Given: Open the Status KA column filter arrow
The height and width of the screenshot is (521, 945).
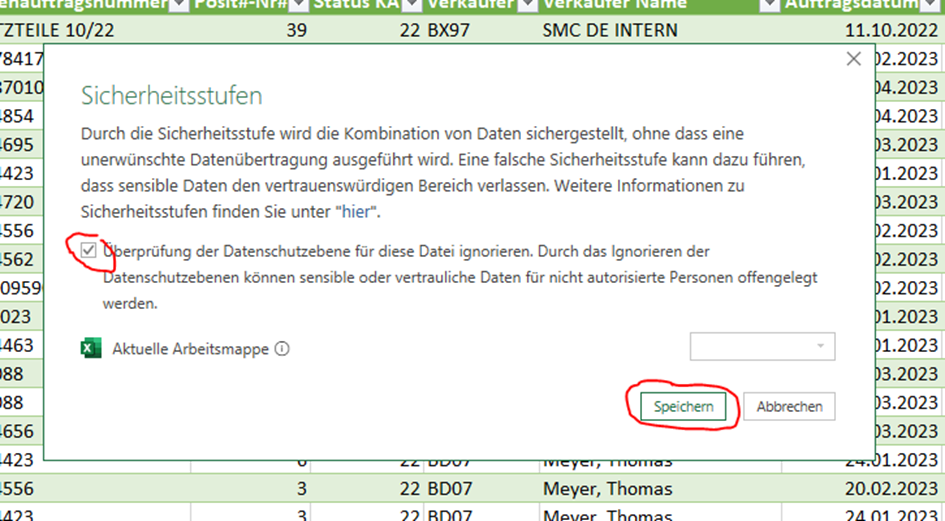Looking at the screenshot, I should [x=410, y=5].
